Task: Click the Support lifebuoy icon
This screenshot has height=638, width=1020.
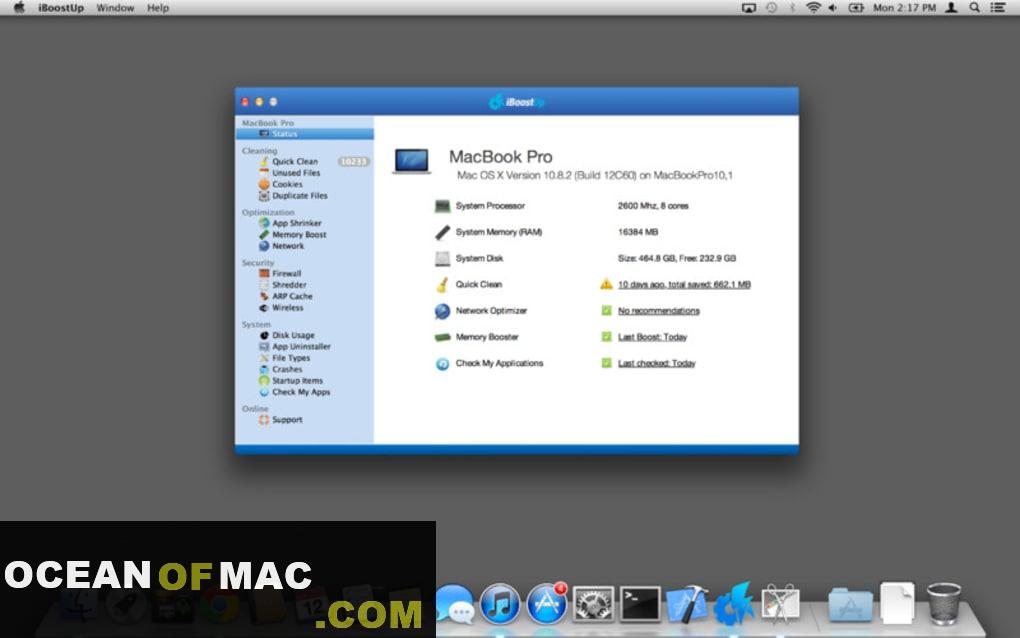Action: point(264,419)
